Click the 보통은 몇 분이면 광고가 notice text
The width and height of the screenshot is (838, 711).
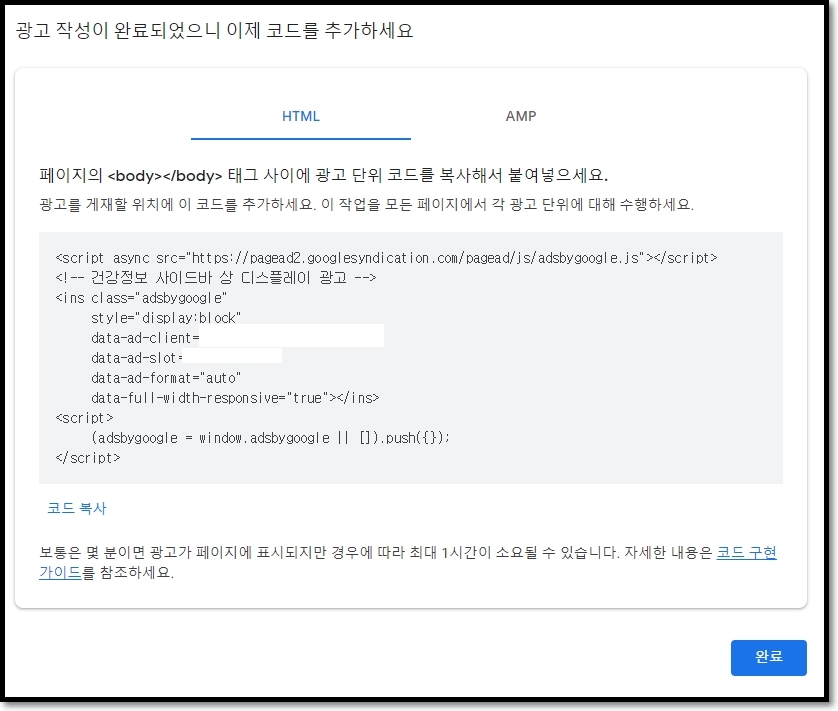point(408,562)
